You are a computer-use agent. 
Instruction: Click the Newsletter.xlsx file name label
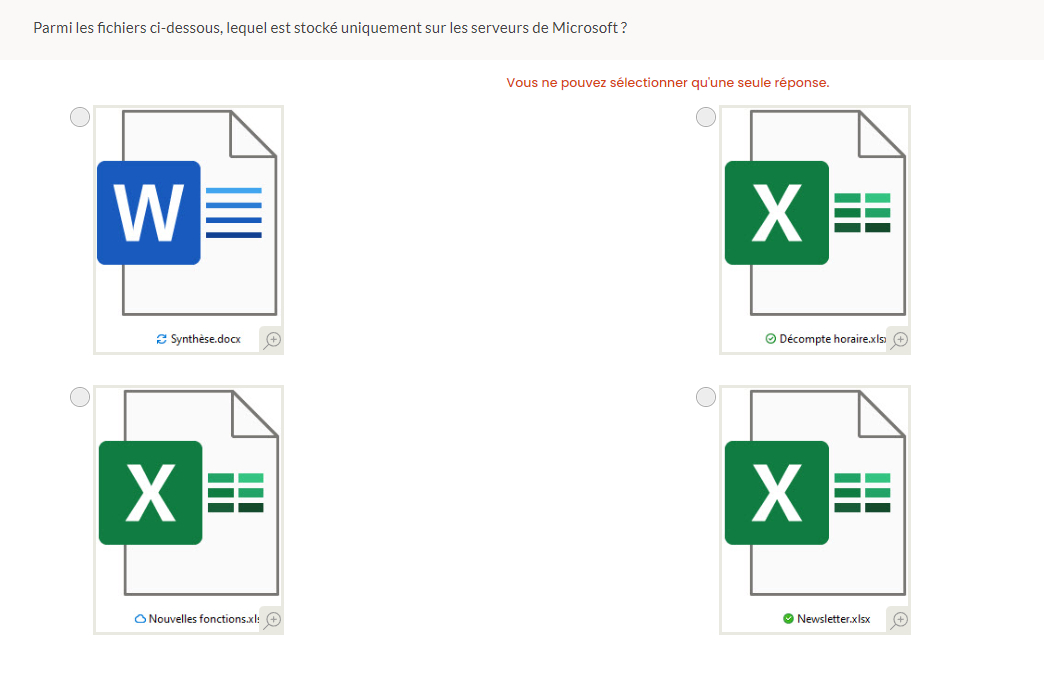click(x=833, y=619)
